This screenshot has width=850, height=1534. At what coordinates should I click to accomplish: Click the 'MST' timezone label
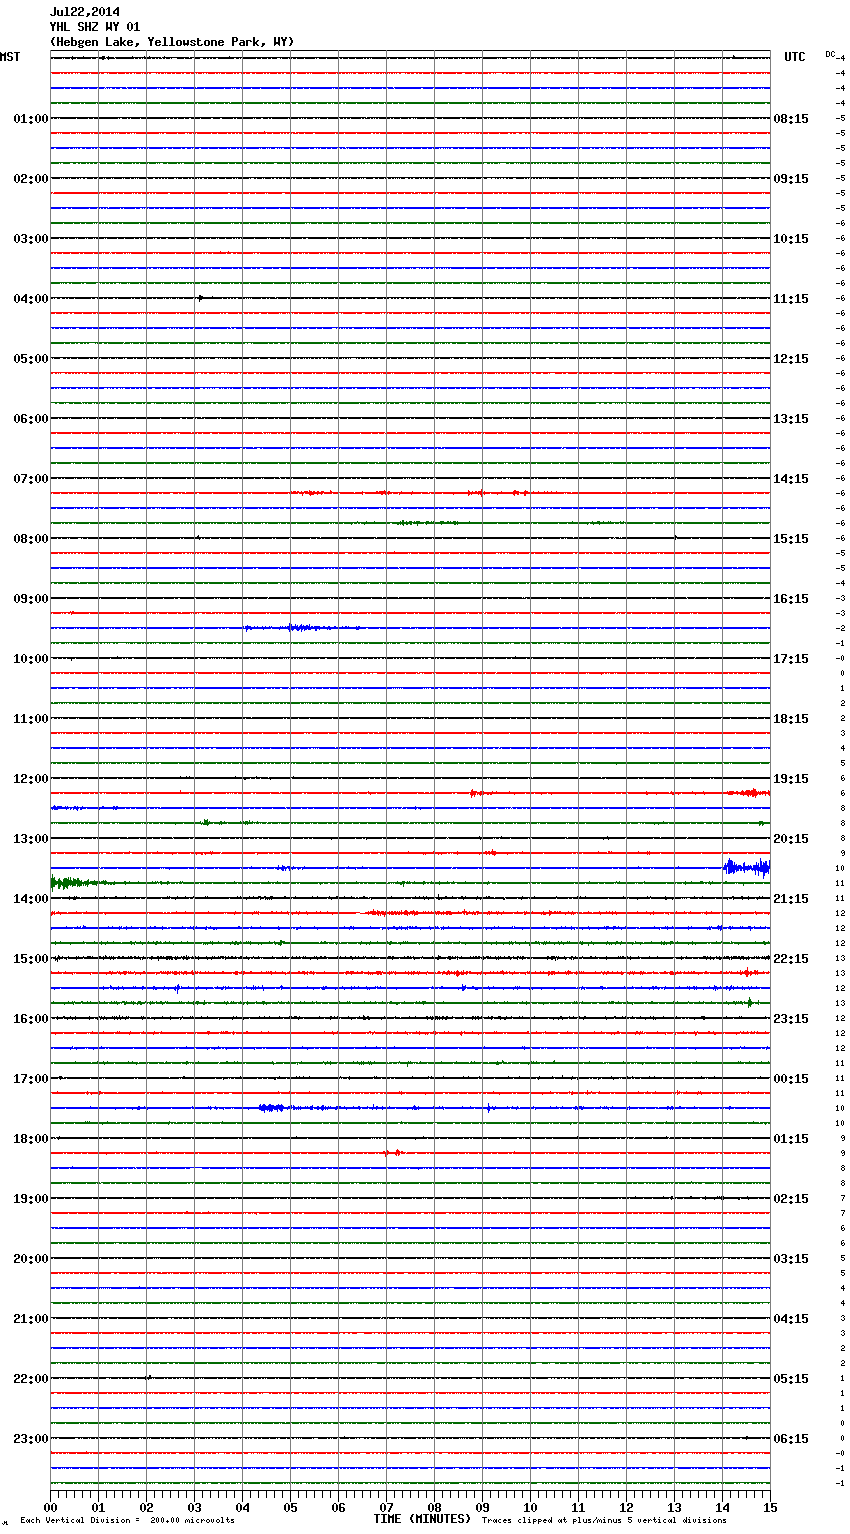click(10, 57)
